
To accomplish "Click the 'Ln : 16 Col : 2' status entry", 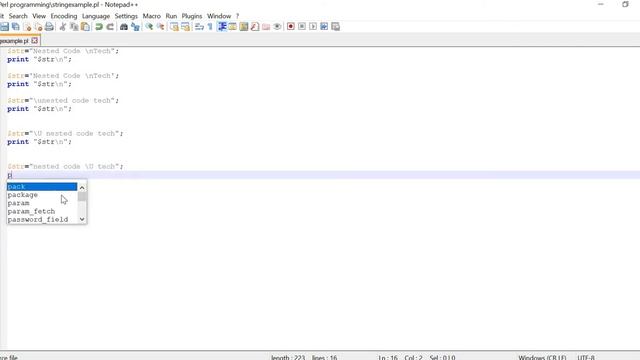I will 400,357.
